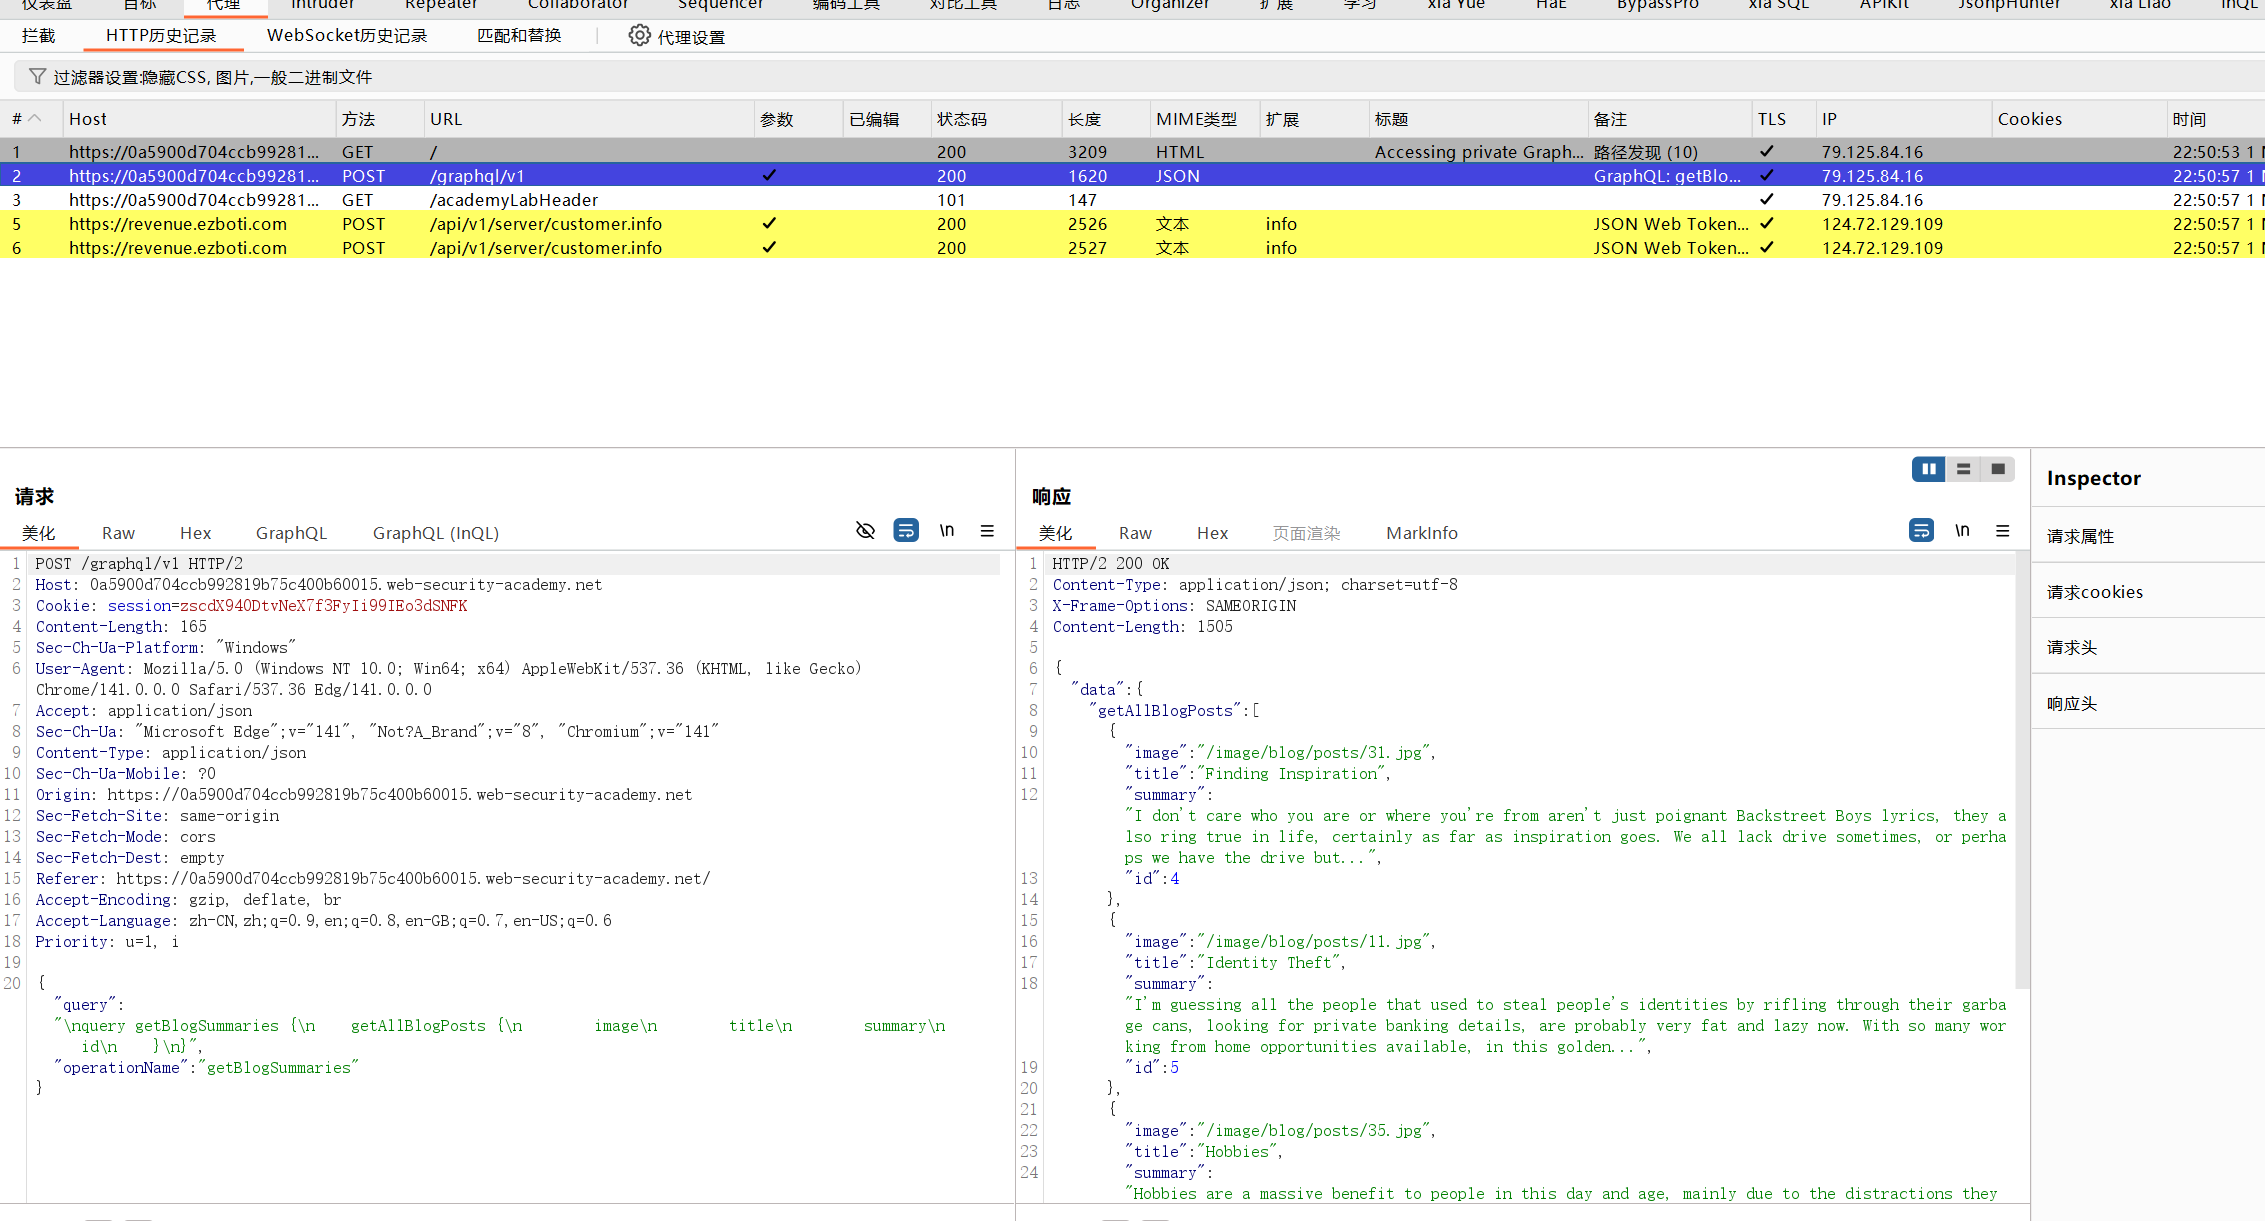Click the response panel vertical scrollbar
Viewport: 2265px width, 1221px height.
[2022, 770]
